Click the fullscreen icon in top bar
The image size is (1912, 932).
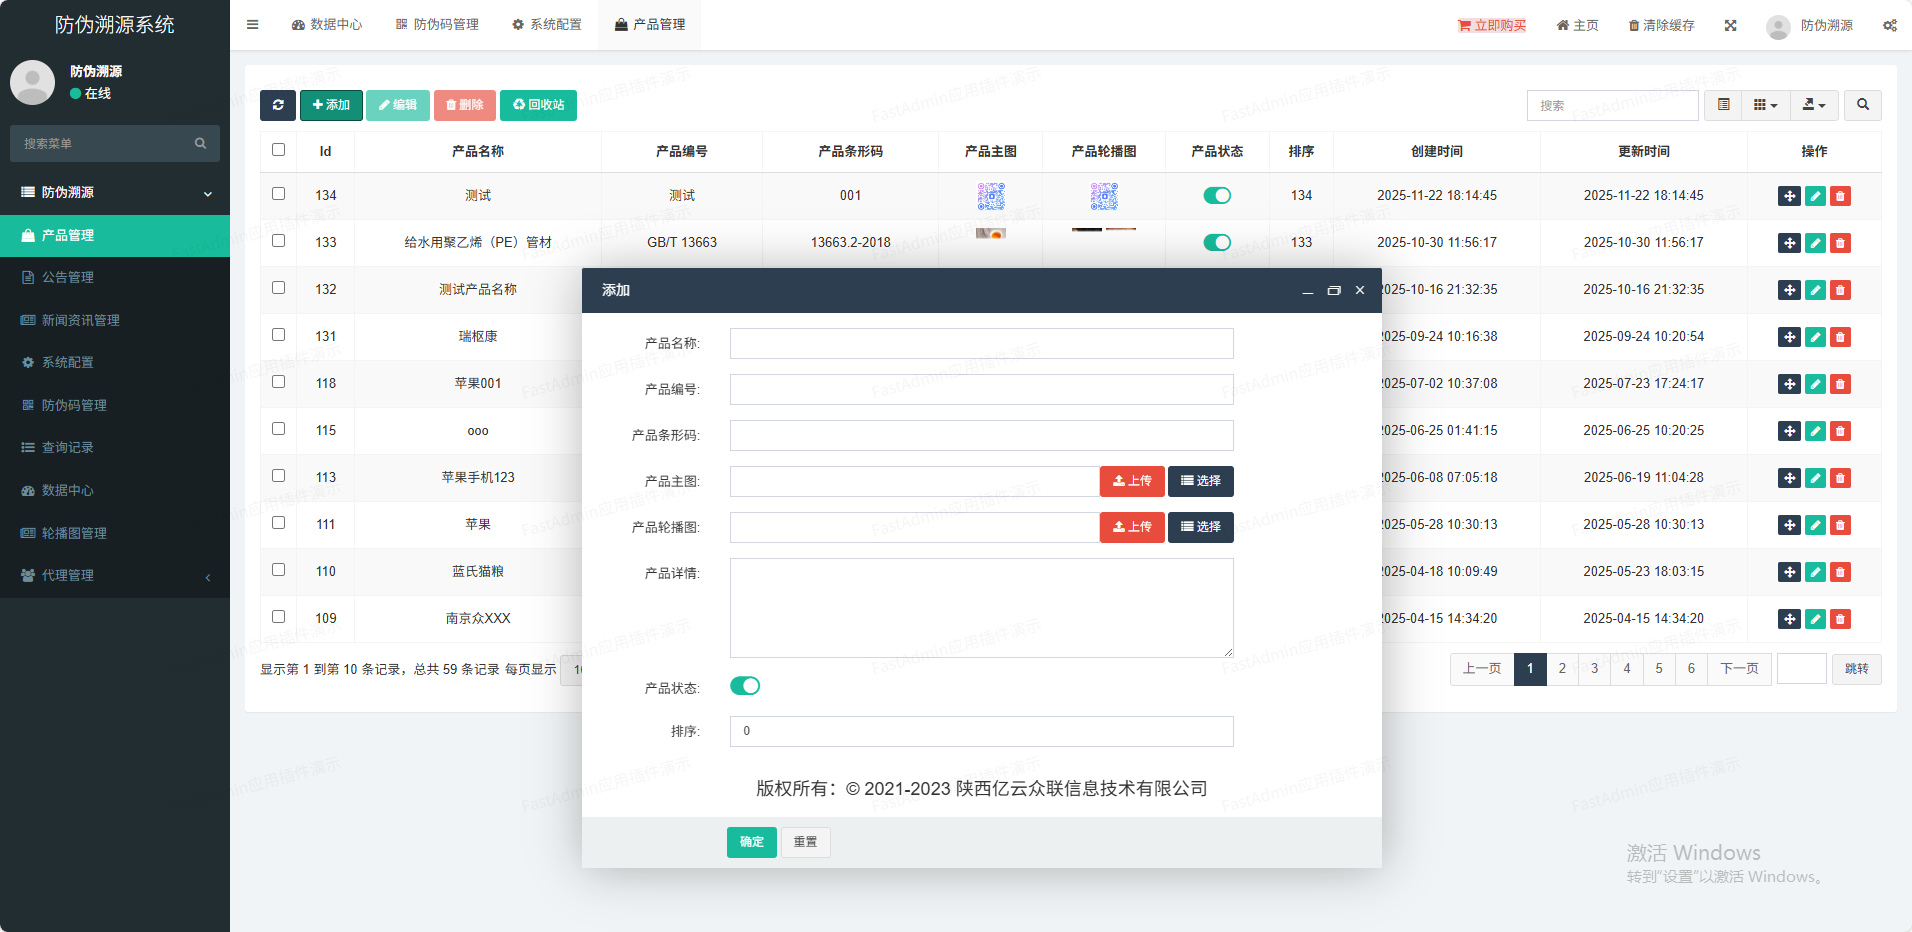tap(1730, 25)
